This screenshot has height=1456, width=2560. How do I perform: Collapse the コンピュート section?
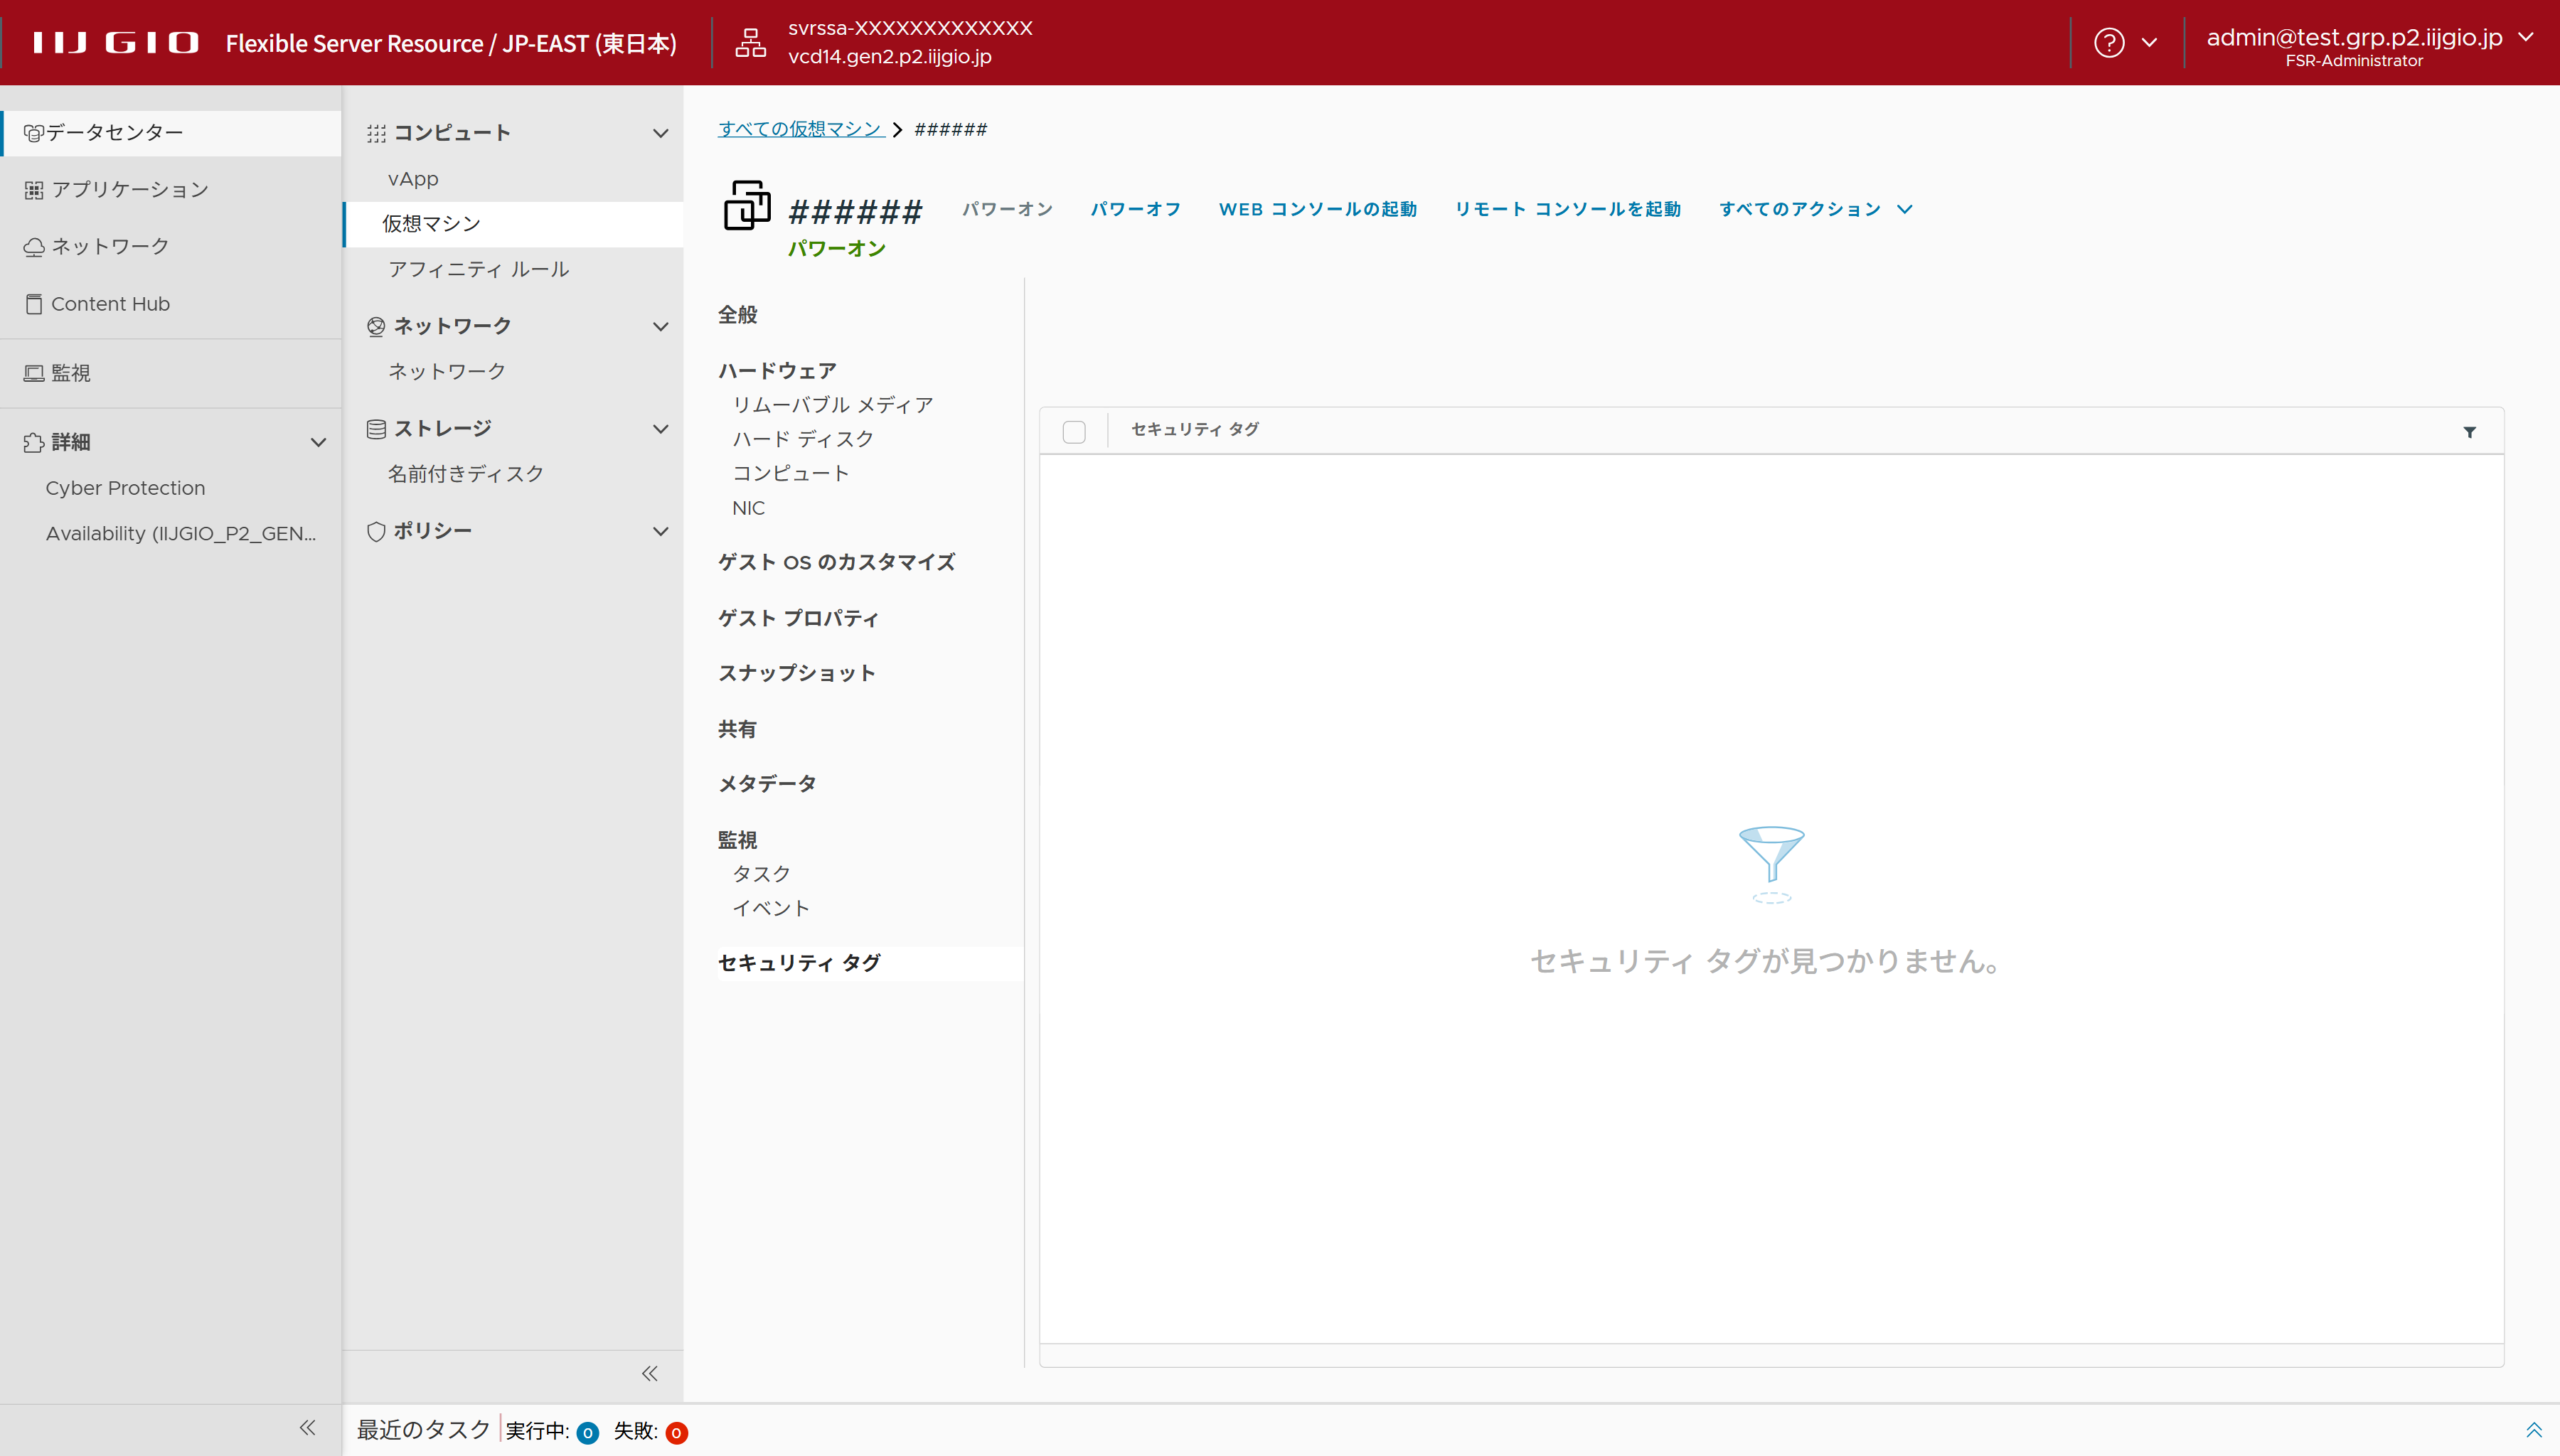660,133
